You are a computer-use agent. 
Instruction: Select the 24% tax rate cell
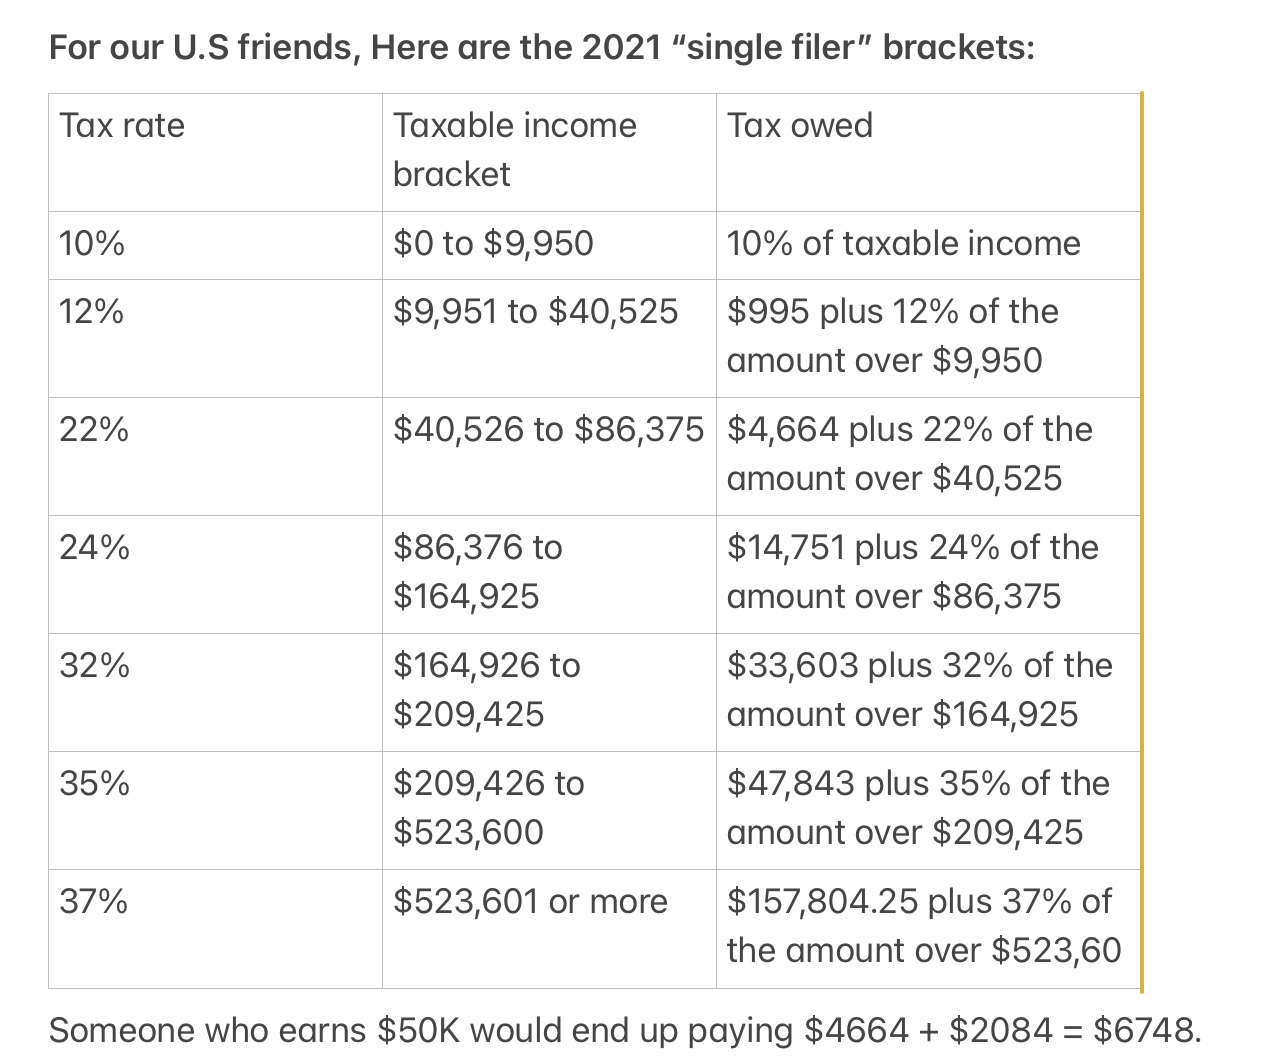coord(94,548)
